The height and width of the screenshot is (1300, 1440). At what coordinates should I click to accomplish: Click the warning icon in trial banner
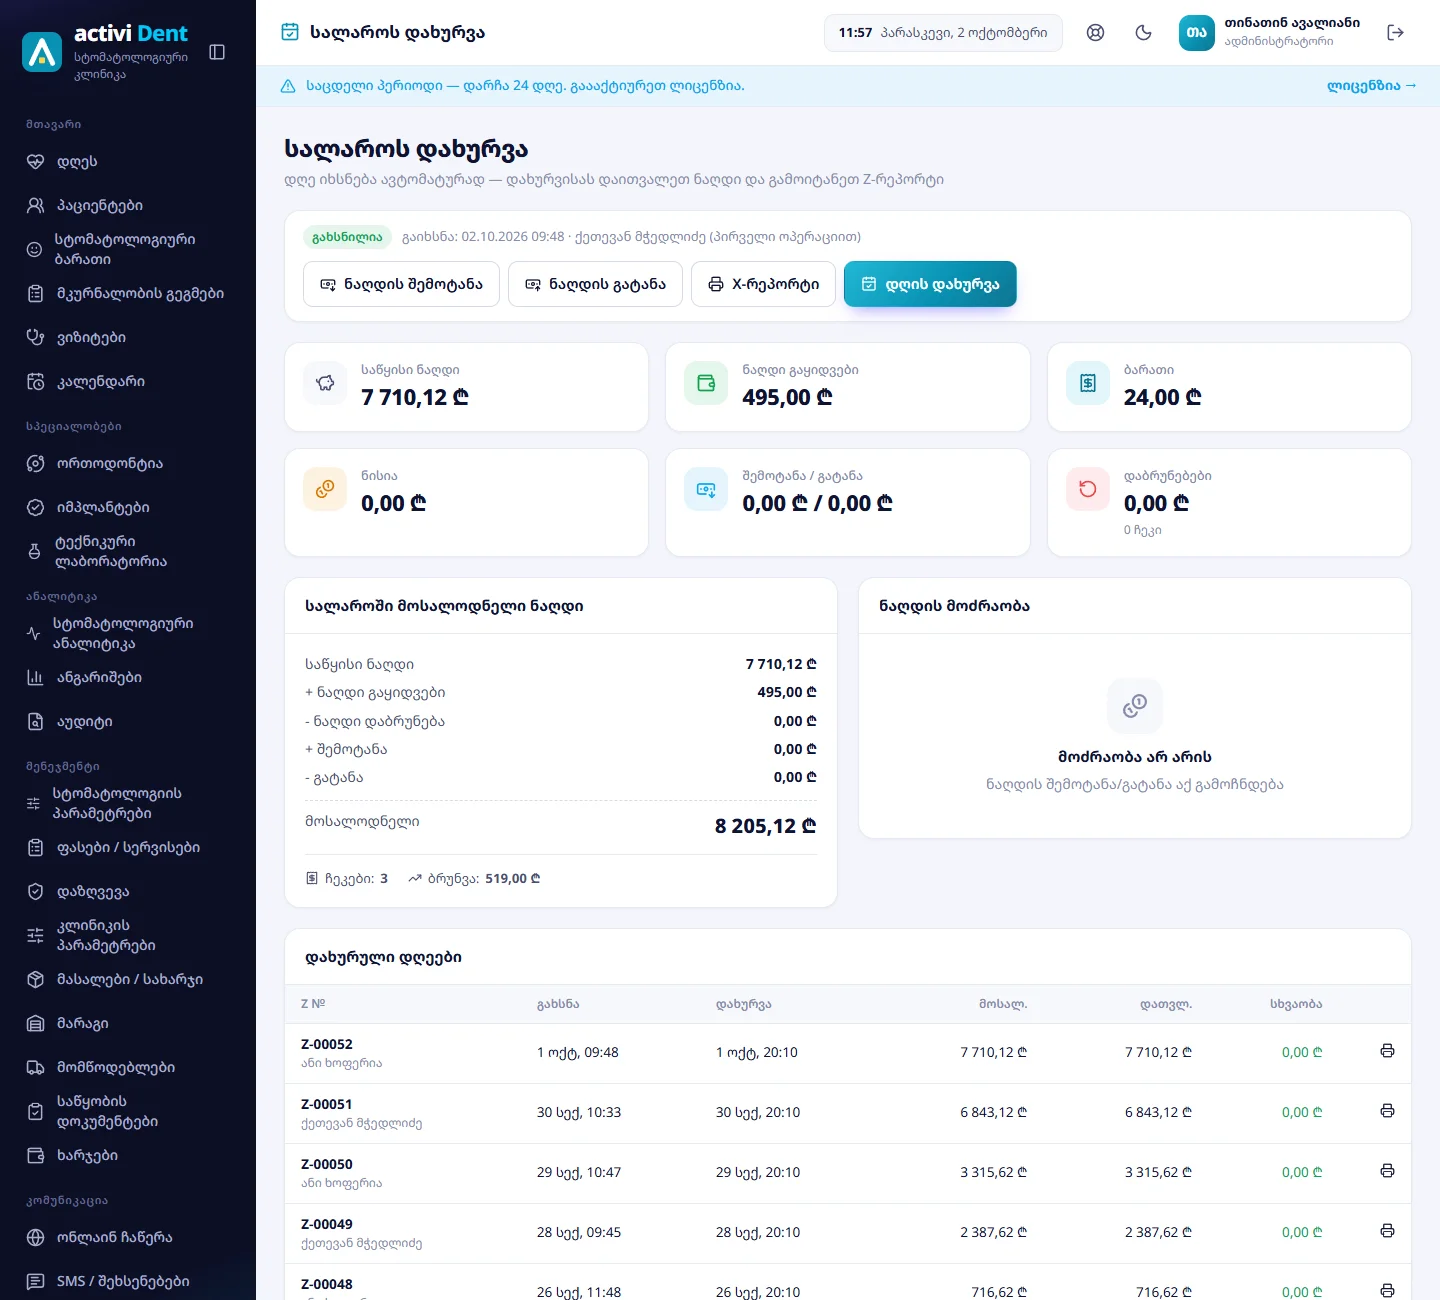point(288,86)
